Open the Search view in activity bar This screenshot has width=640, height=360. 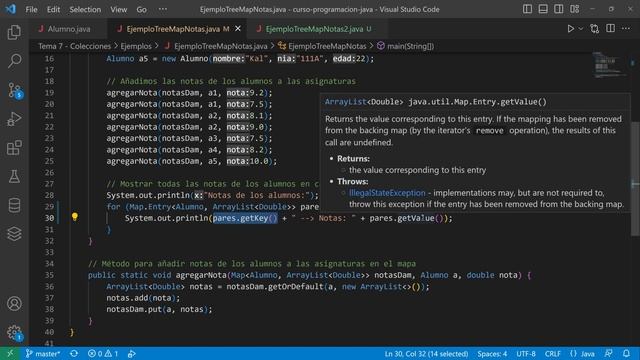pyautogui.click(x=14, y=61)
